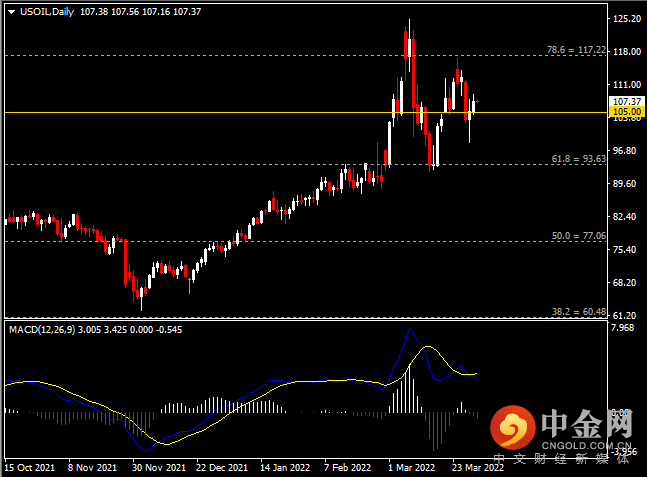
Task: Click the 75.40 price axis value
Action: (624, 250)
